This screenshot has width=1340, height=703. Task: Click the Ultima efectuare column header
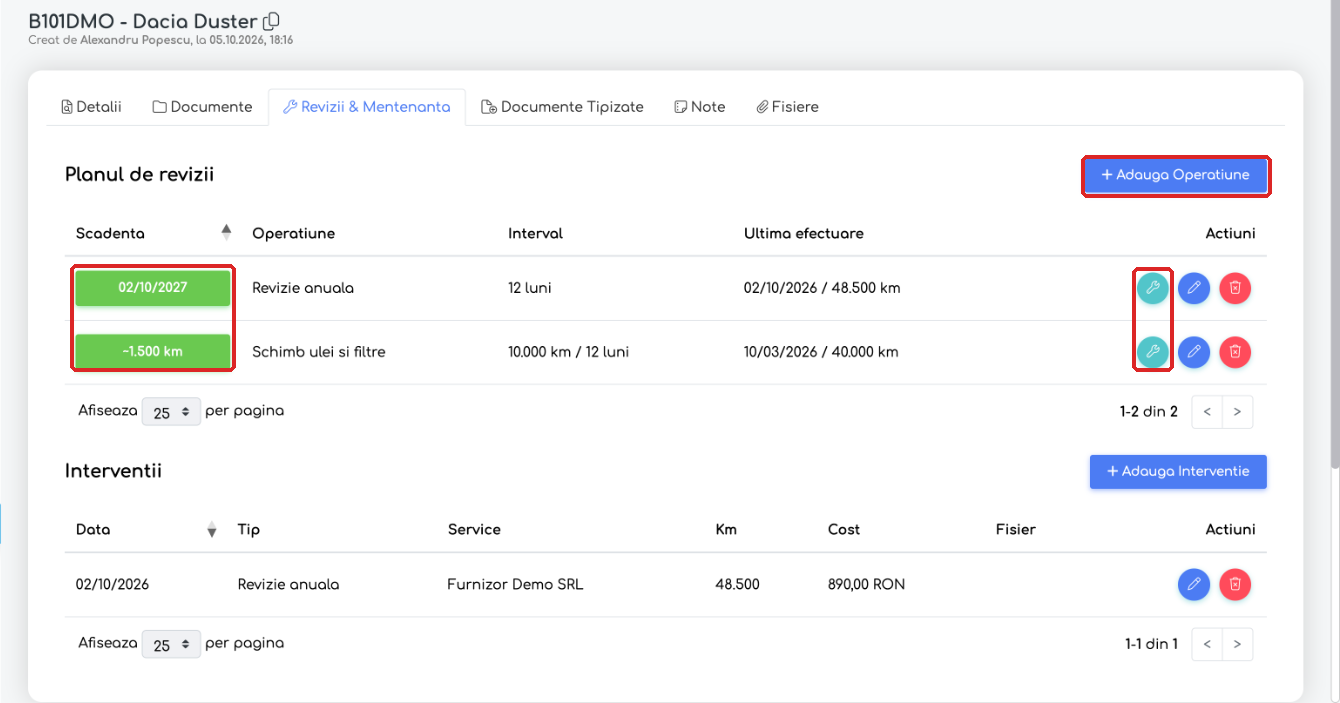coord(803,233)
